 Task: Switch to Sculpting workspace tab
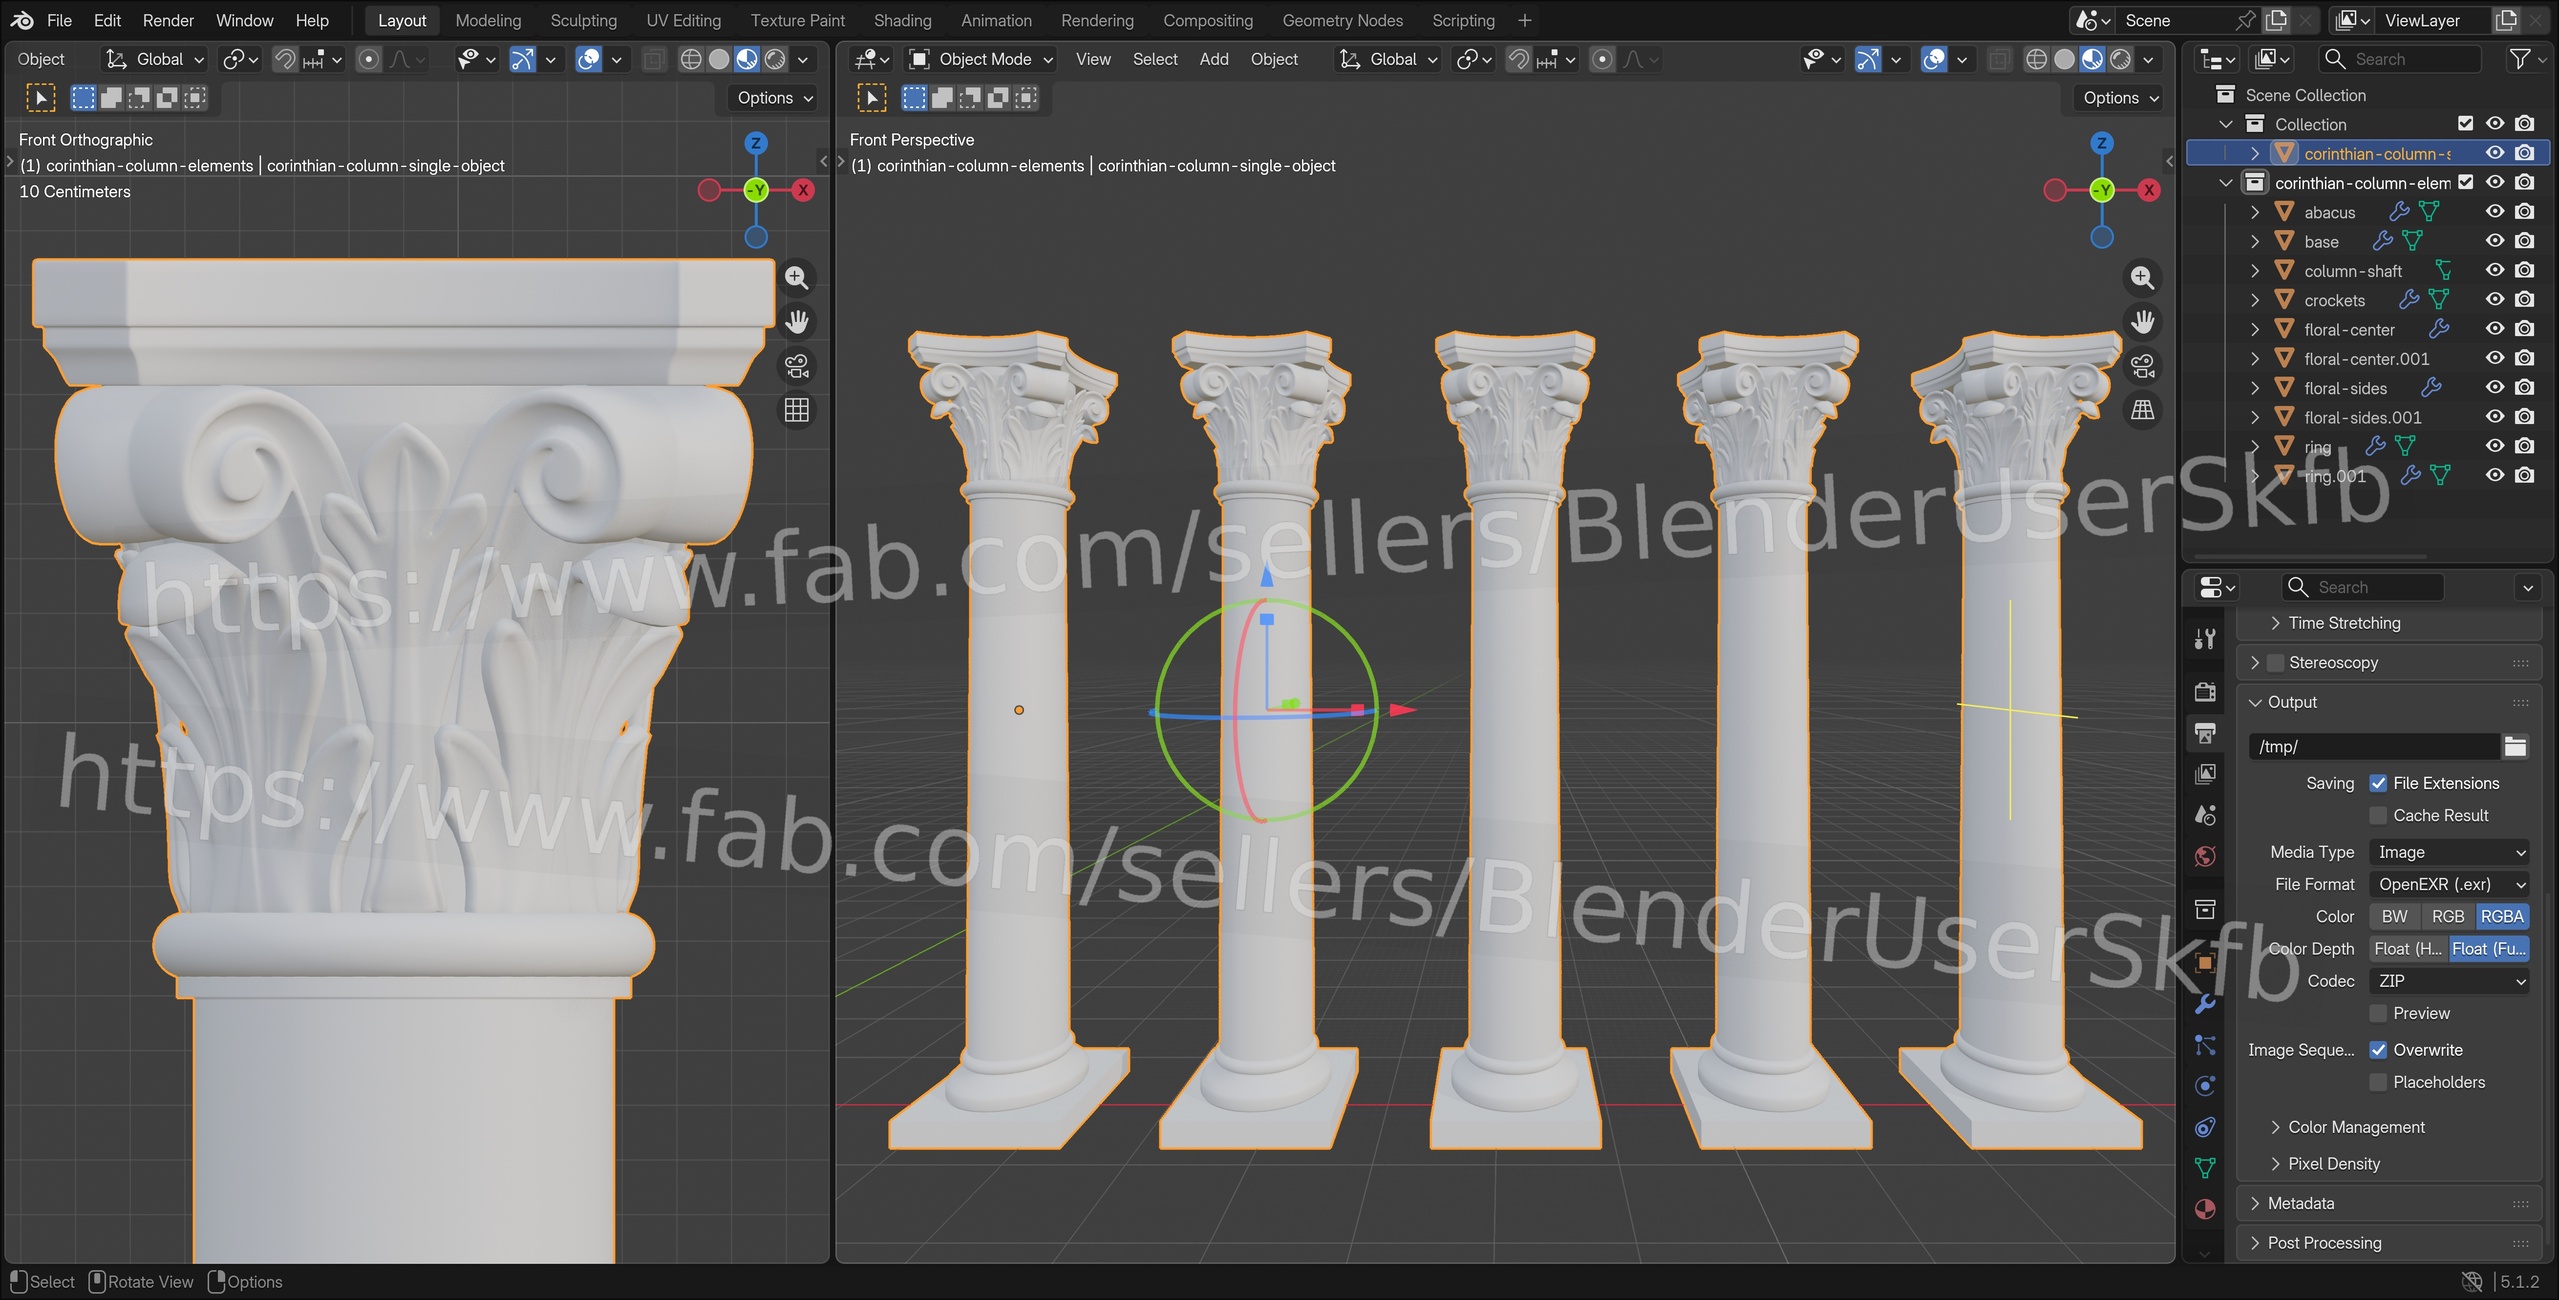[583, 20]
